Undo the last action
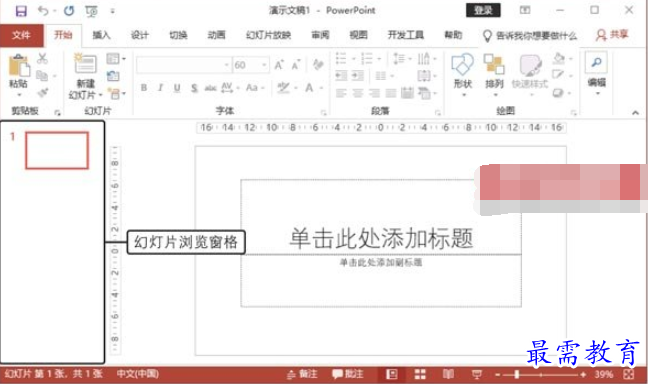This screenshot has height=384, width=648. coord(43,11)
